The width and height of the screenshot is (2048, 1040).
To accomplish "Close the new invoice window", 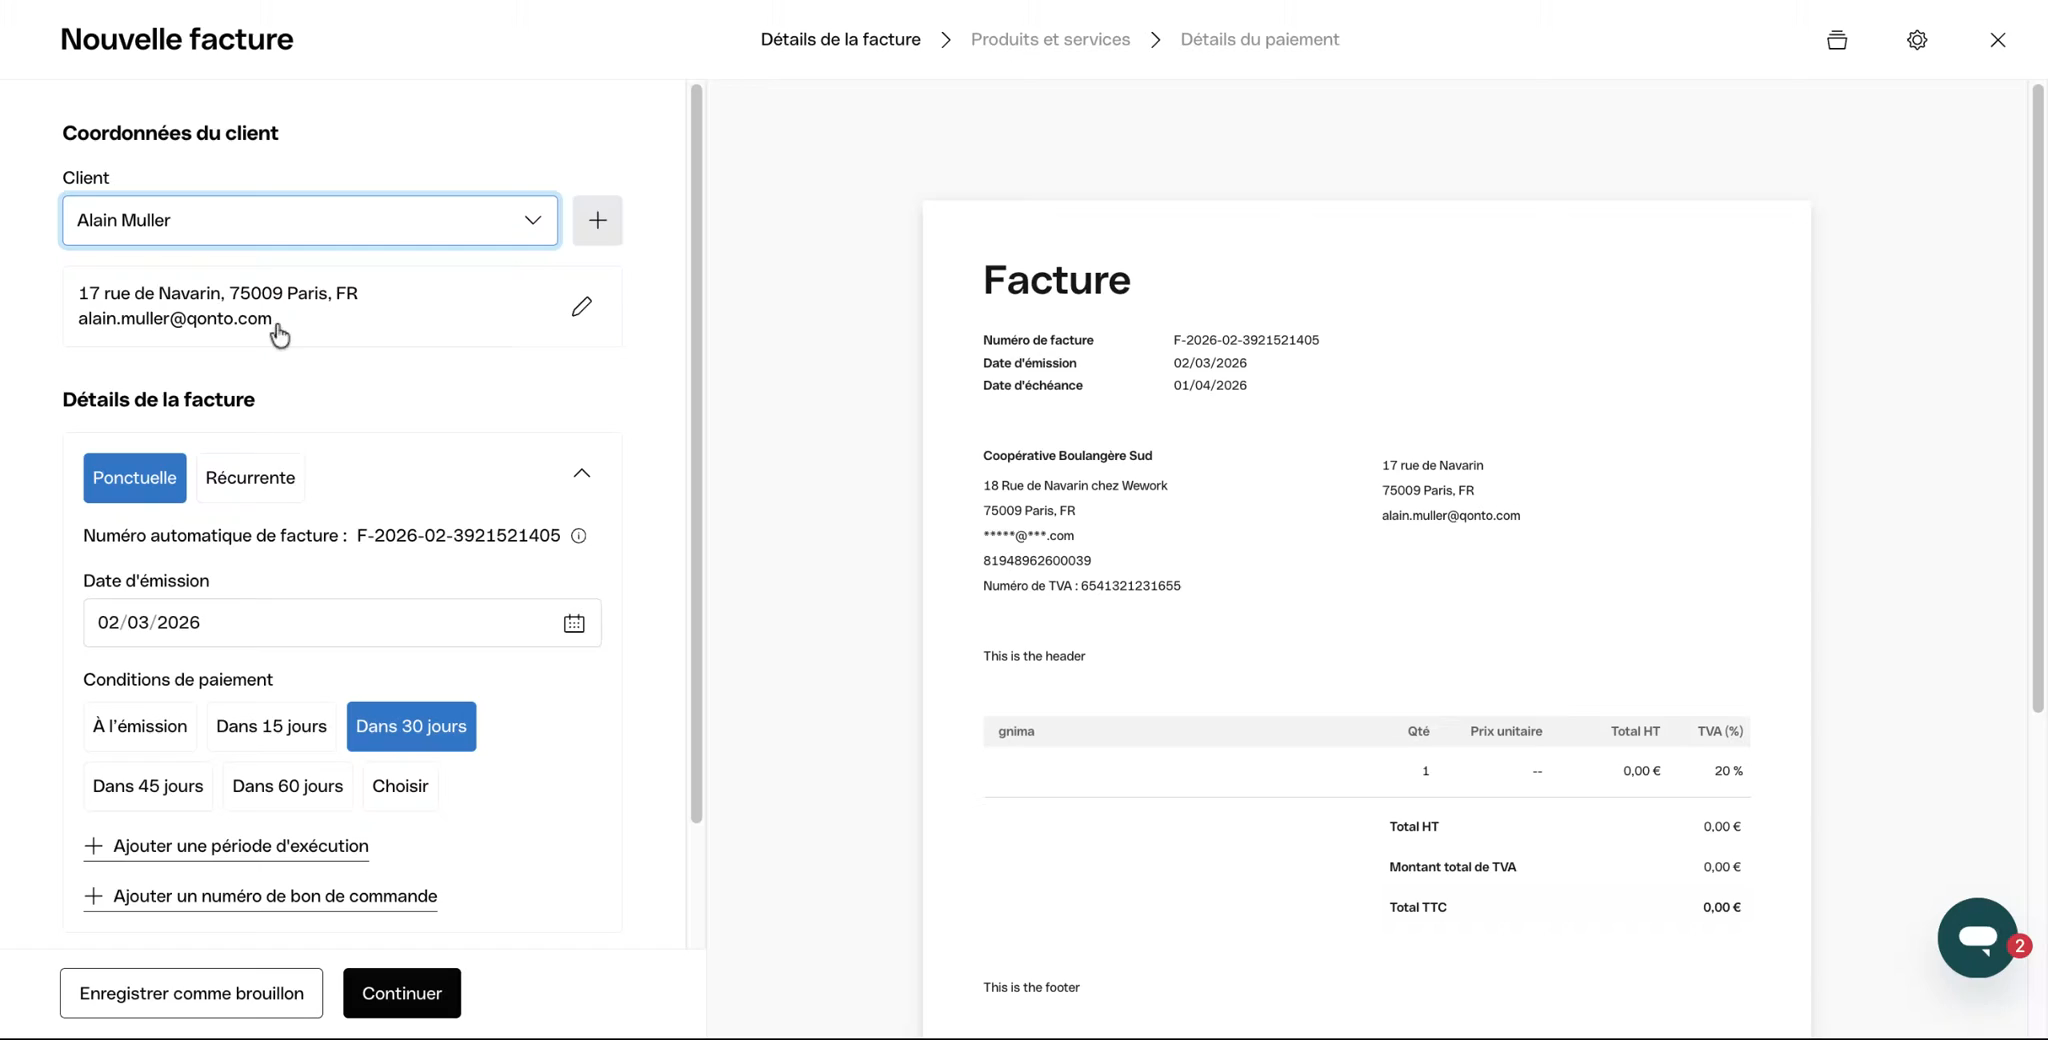I will [x=1997, y=40].
